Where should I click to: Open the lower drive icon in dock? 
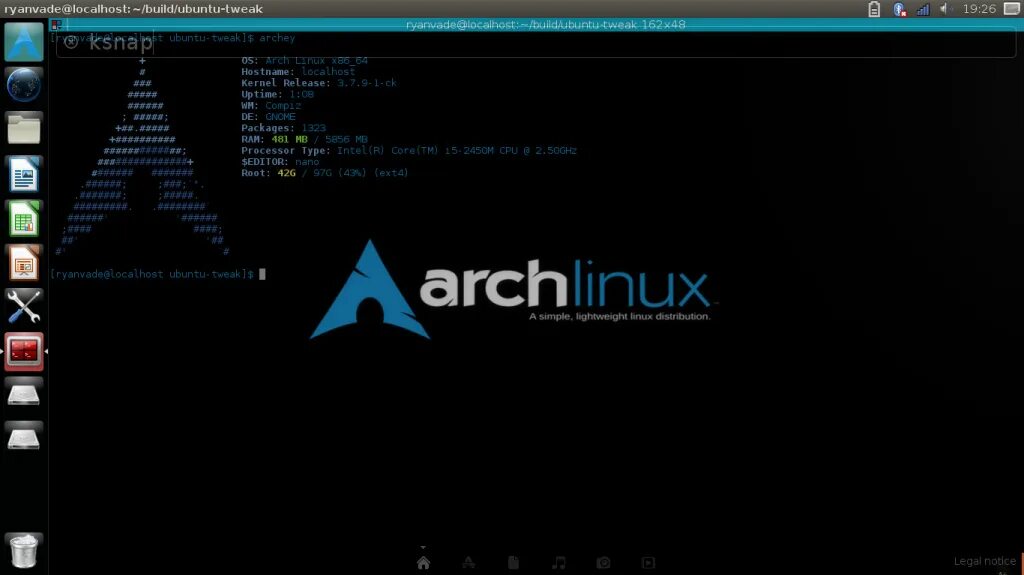24,438
